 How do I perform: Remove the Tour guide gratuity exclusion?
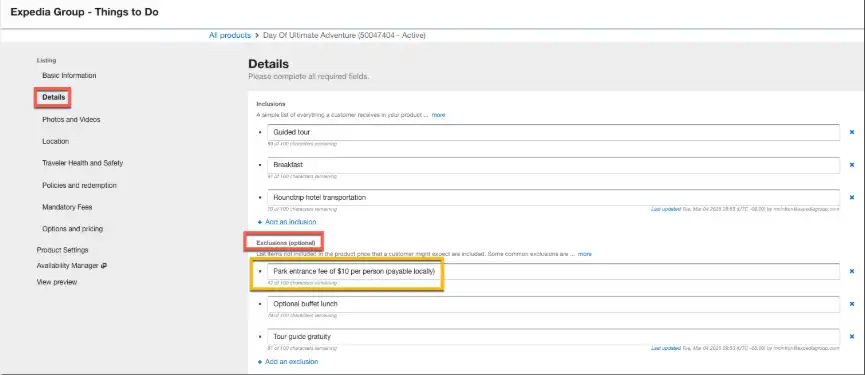point(852,336)
